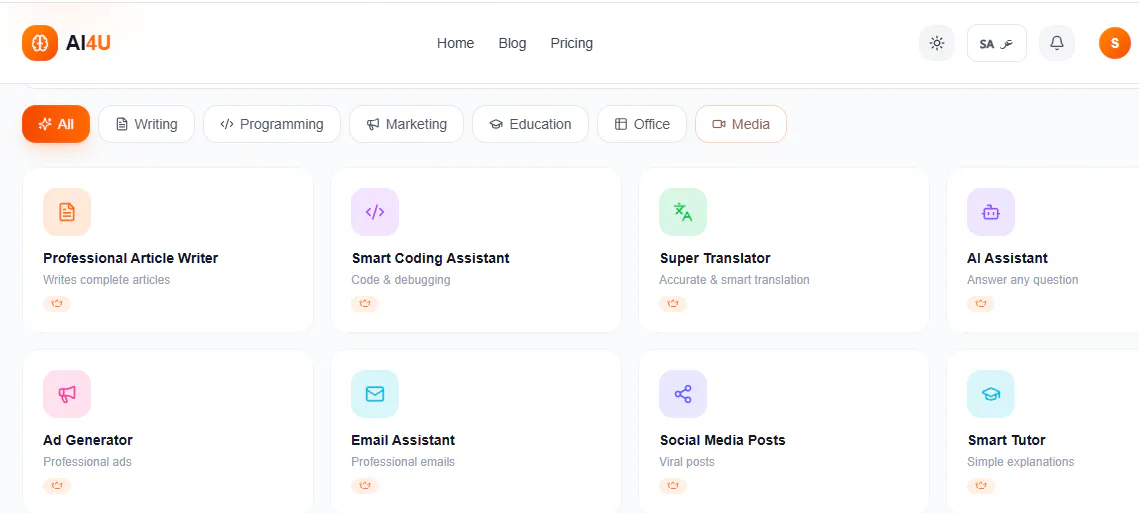Click the Email Assistant envelope icon
1139x513 pixels.
pyautogui.click(x=375, y=394)
